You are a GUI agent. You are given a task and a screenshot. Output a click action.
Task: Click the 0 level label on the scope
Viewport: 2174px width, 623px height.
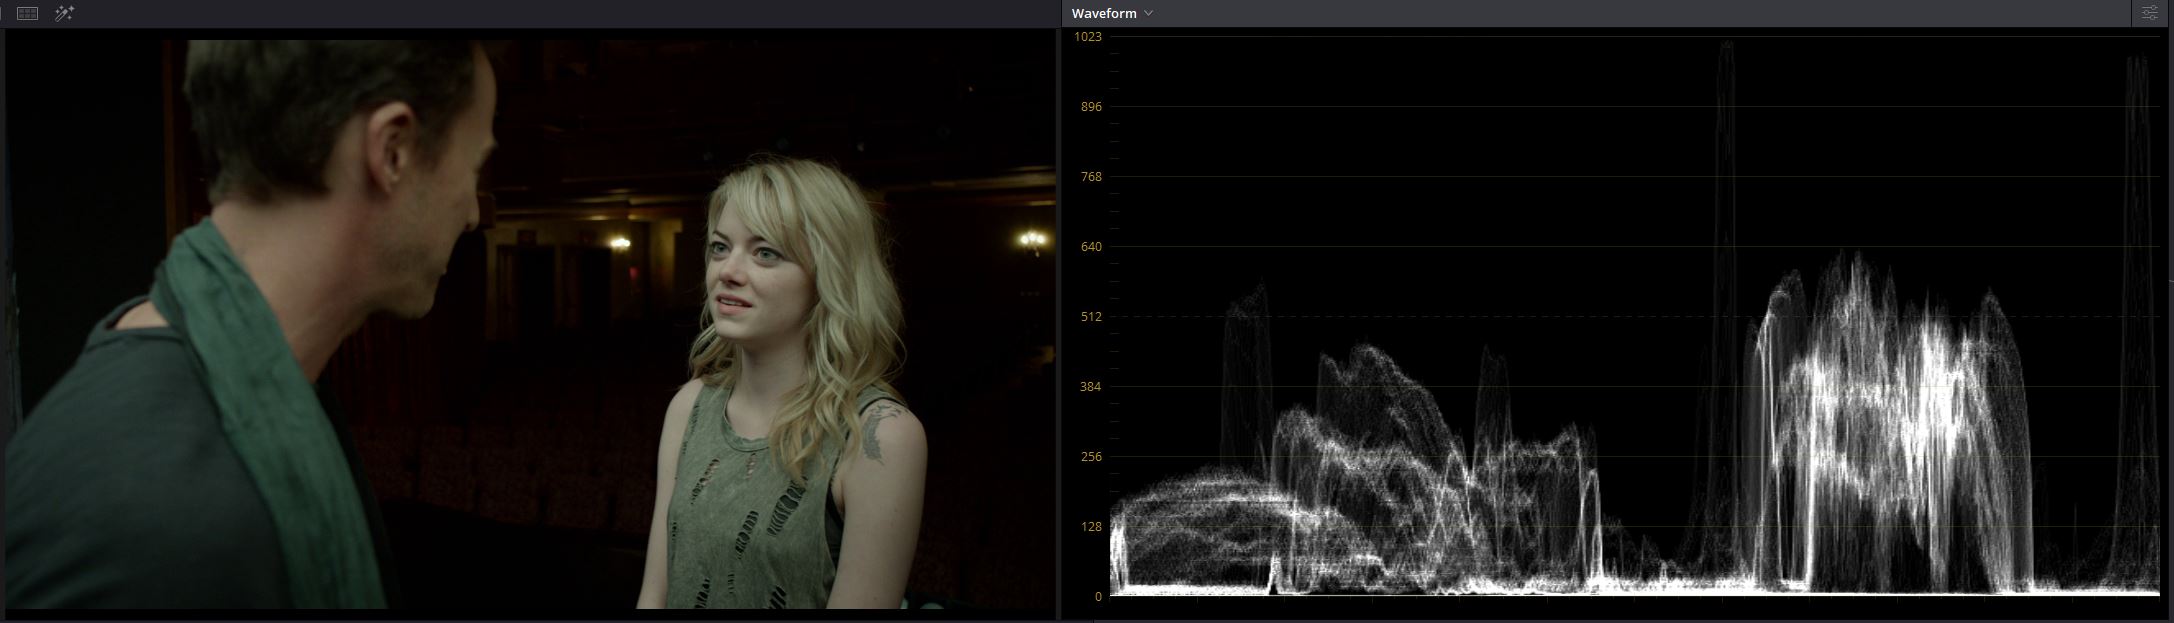(1098, 597)
